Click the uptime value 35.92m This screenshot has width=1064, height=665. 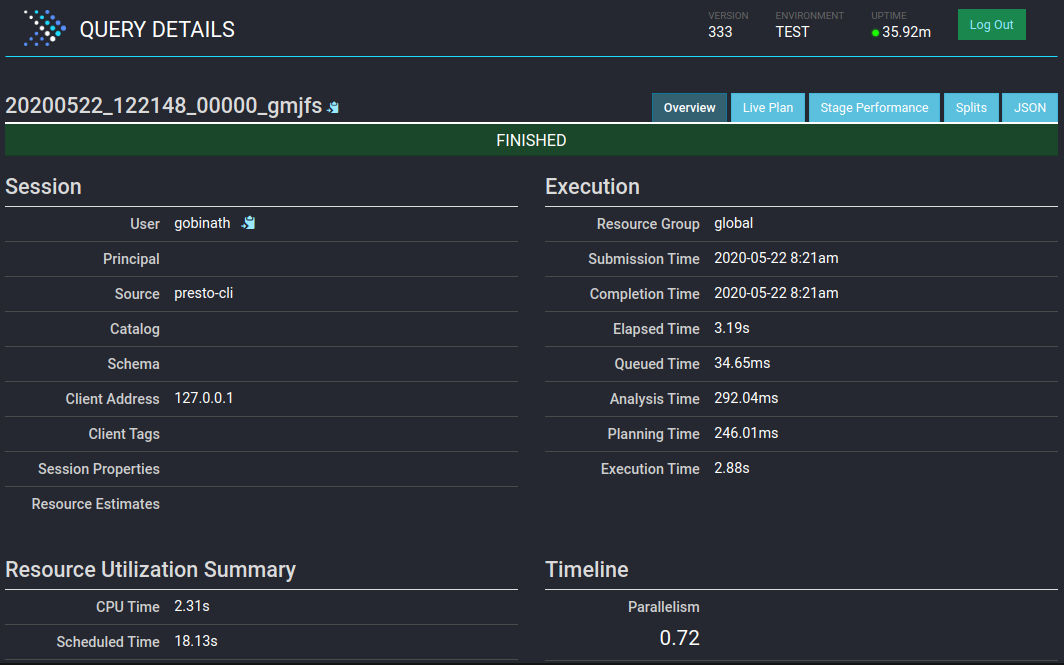pyautogui.click(x=907, y=32)
